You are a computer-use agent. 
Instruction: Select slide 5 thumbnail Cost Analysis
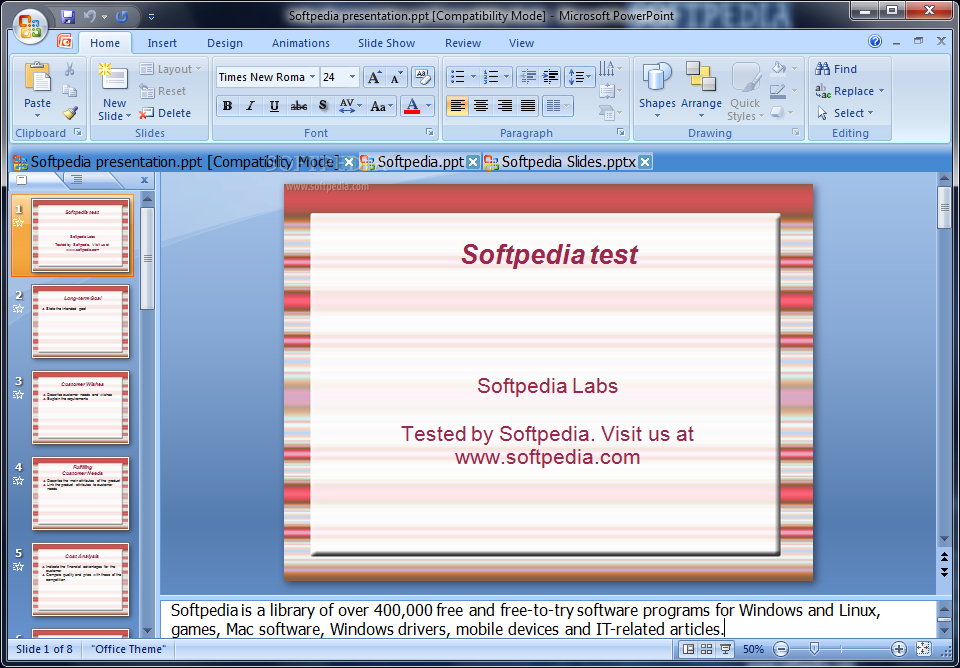pyautogui.click(x=81, y=579)
